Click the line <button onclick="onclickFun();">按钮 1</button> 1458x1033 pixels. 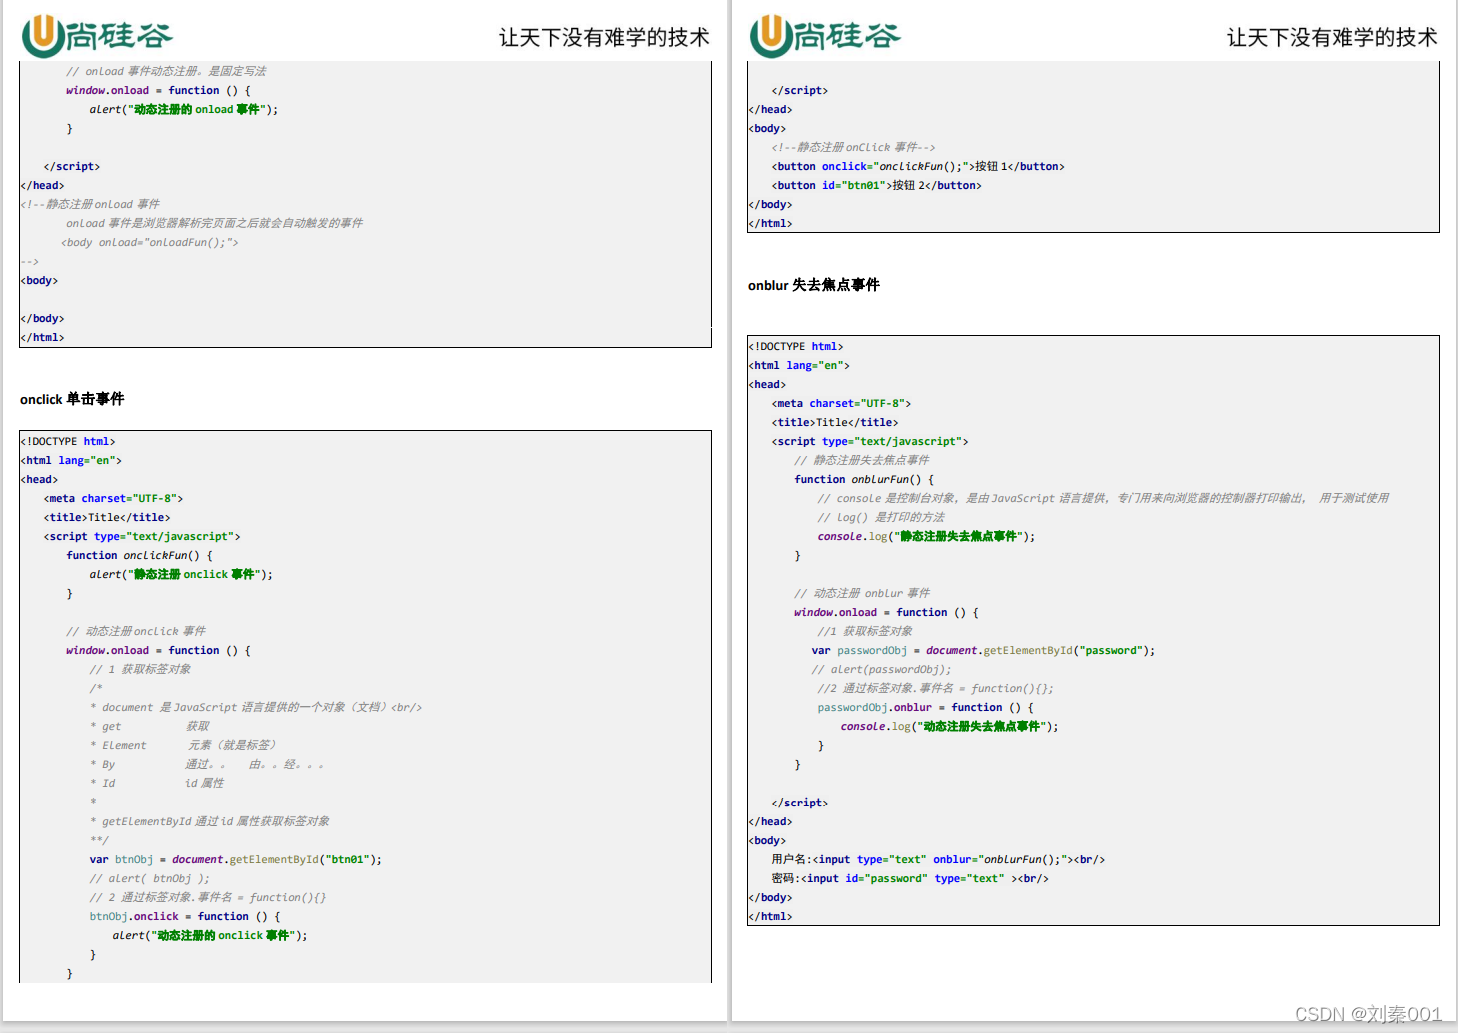(x=918, y=166)
